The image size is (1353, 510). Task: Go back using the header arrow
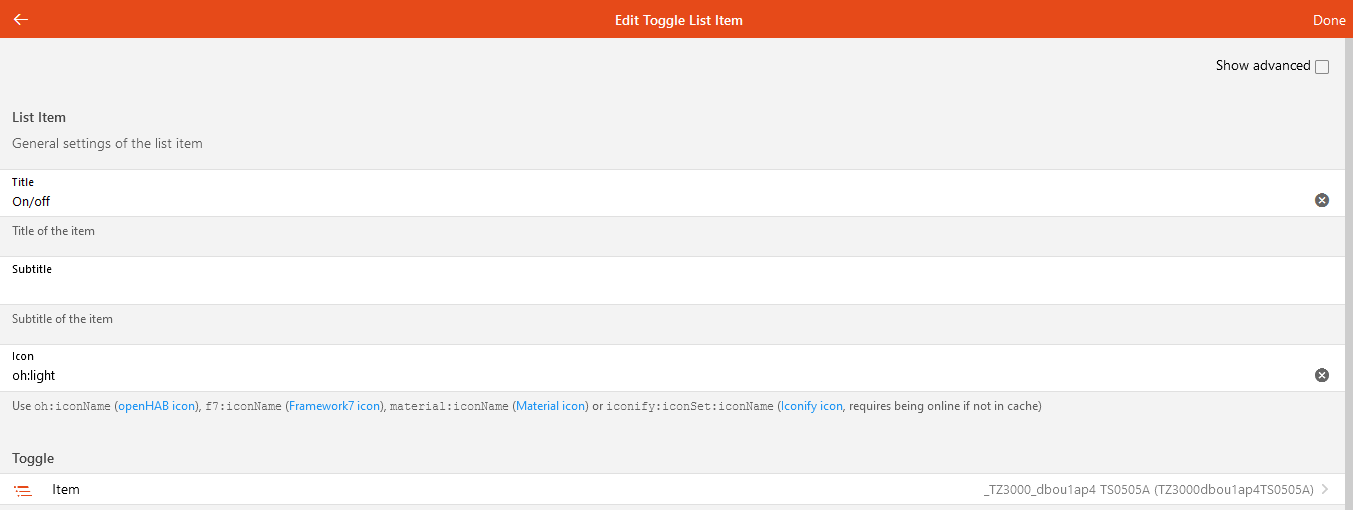pyautogui.click(x=20, y=20)
